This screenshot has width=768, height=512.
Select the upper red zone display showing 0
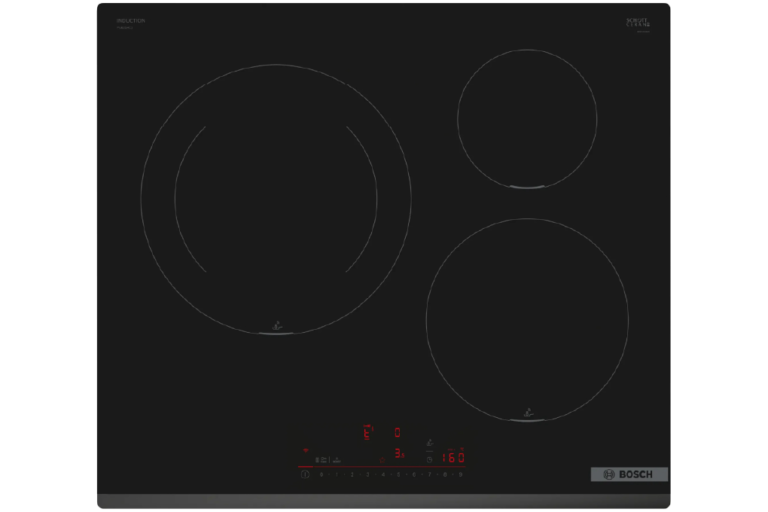point(397,432)
